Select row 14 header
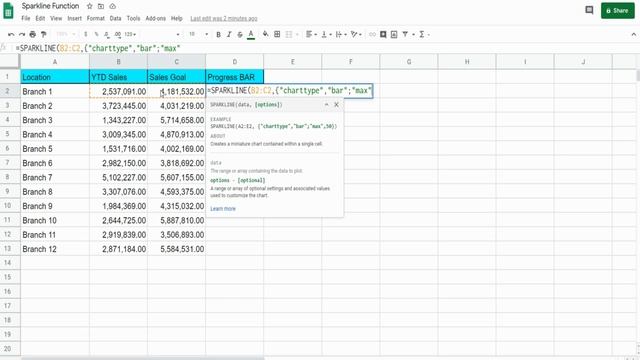Screen dimensions: 640x360 (7, 263)
